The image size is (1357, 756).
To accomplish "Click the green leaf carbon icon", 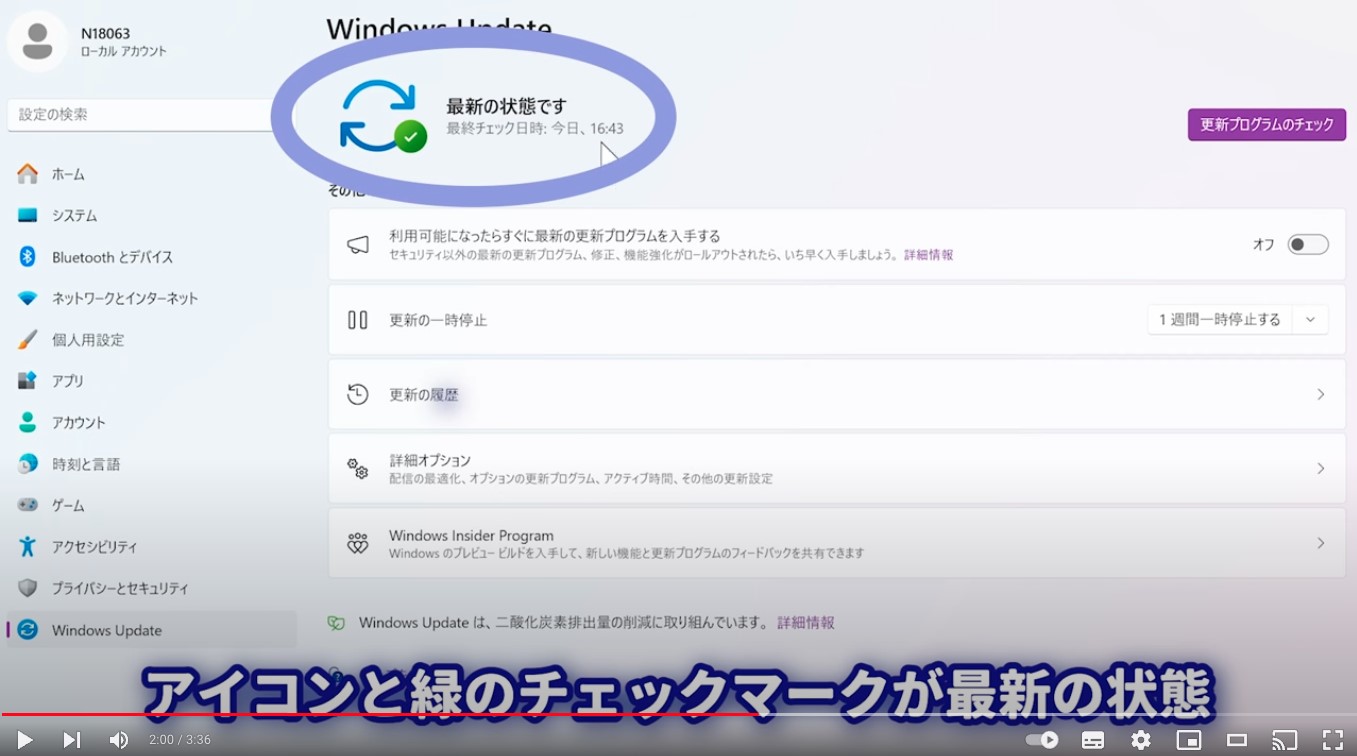I will pos(336,623).
